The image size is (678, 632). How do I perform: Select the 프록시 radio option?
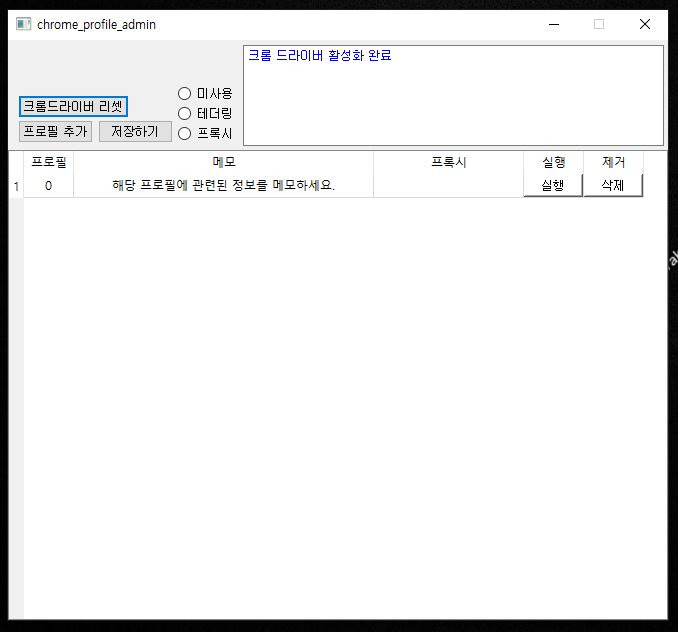(x=205, y=133)
